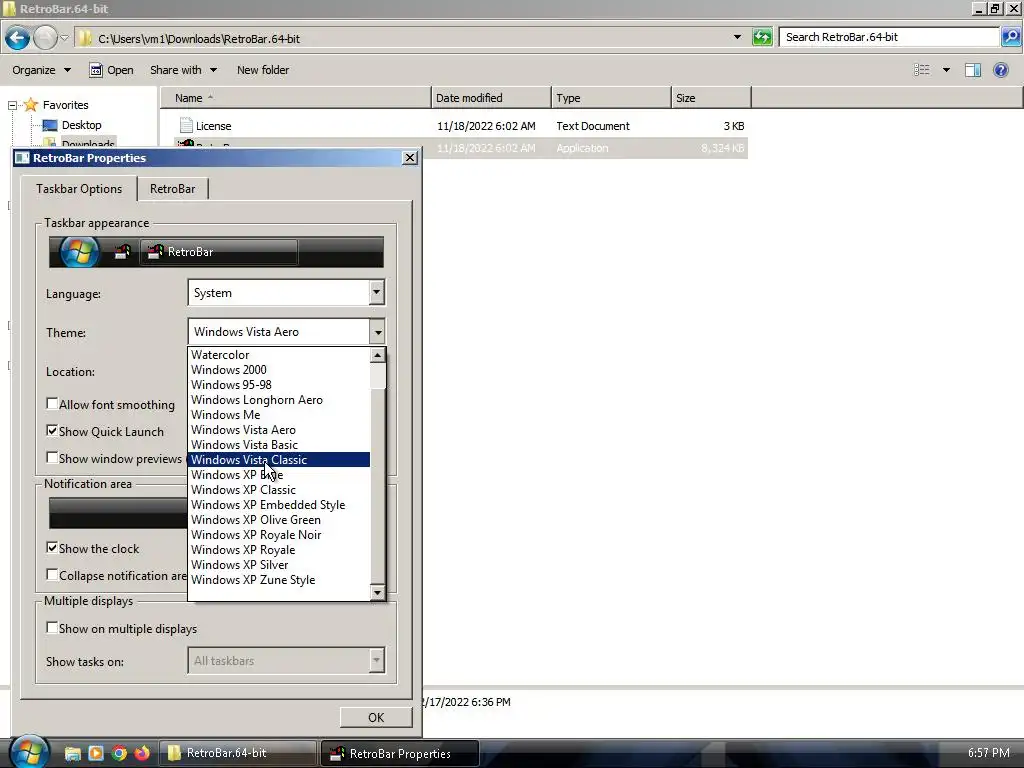Click RetroBar.64-bit taskbar button
Viewport: 1024px width, 768px height.
(x=238, y=753)
